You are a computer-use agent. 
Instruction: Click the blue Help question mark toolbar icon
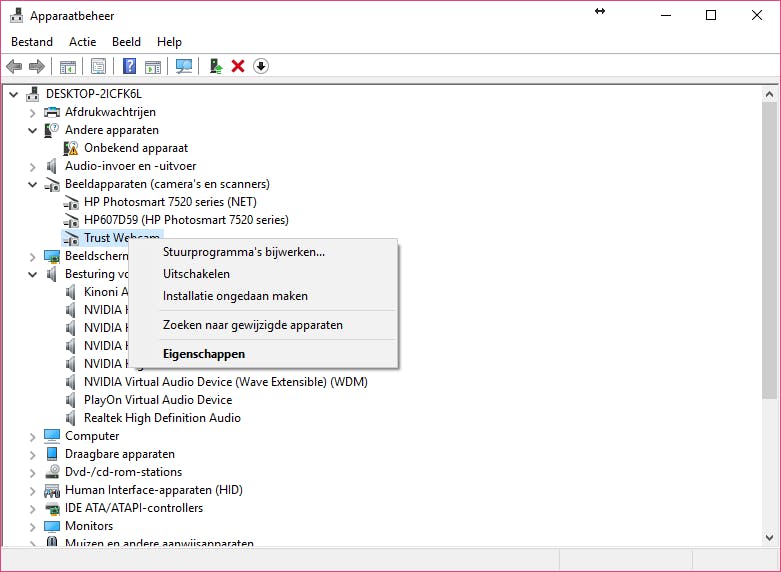[x=129, y=66]
